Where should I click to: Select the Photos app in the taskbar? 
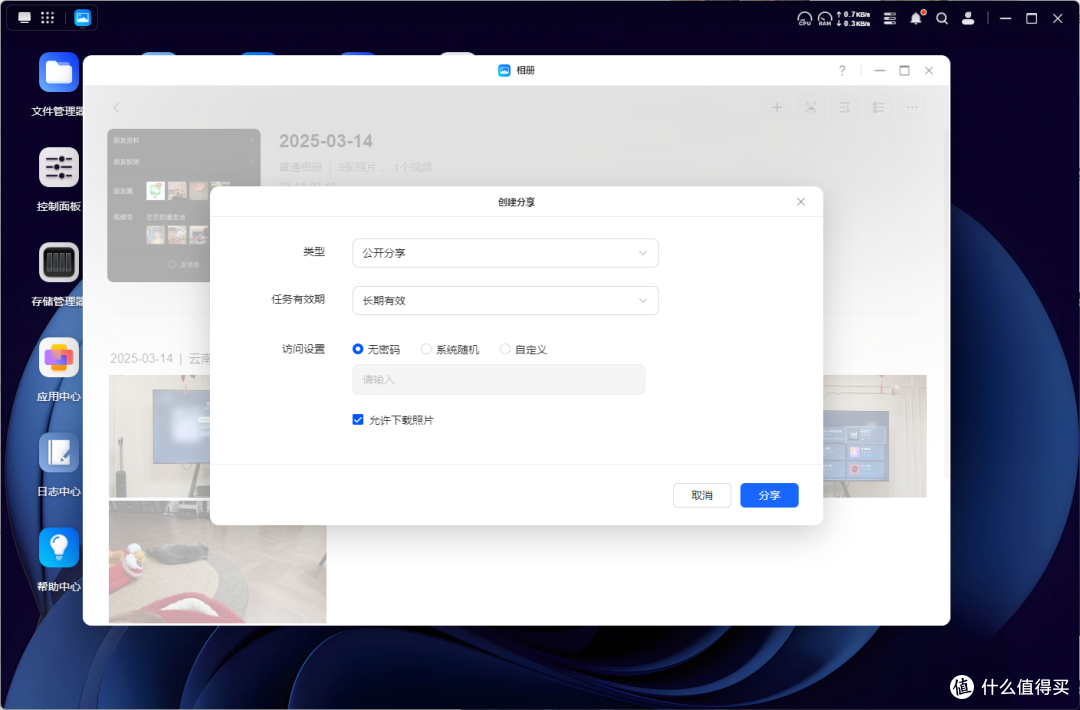point(83,18)
